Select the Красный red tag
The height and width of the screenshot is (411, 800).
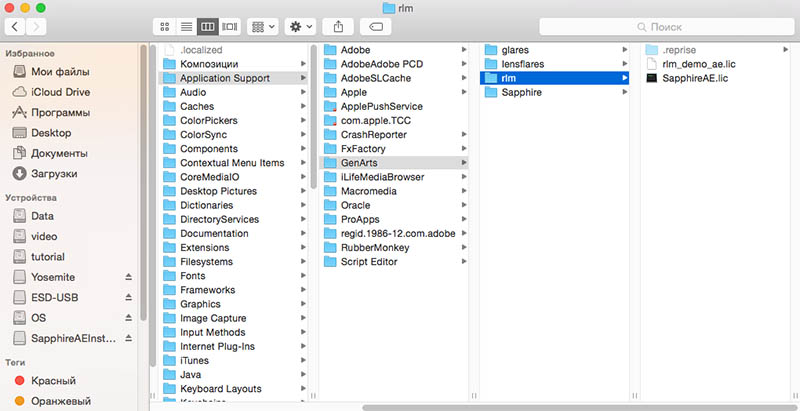(x=53, y=381)
